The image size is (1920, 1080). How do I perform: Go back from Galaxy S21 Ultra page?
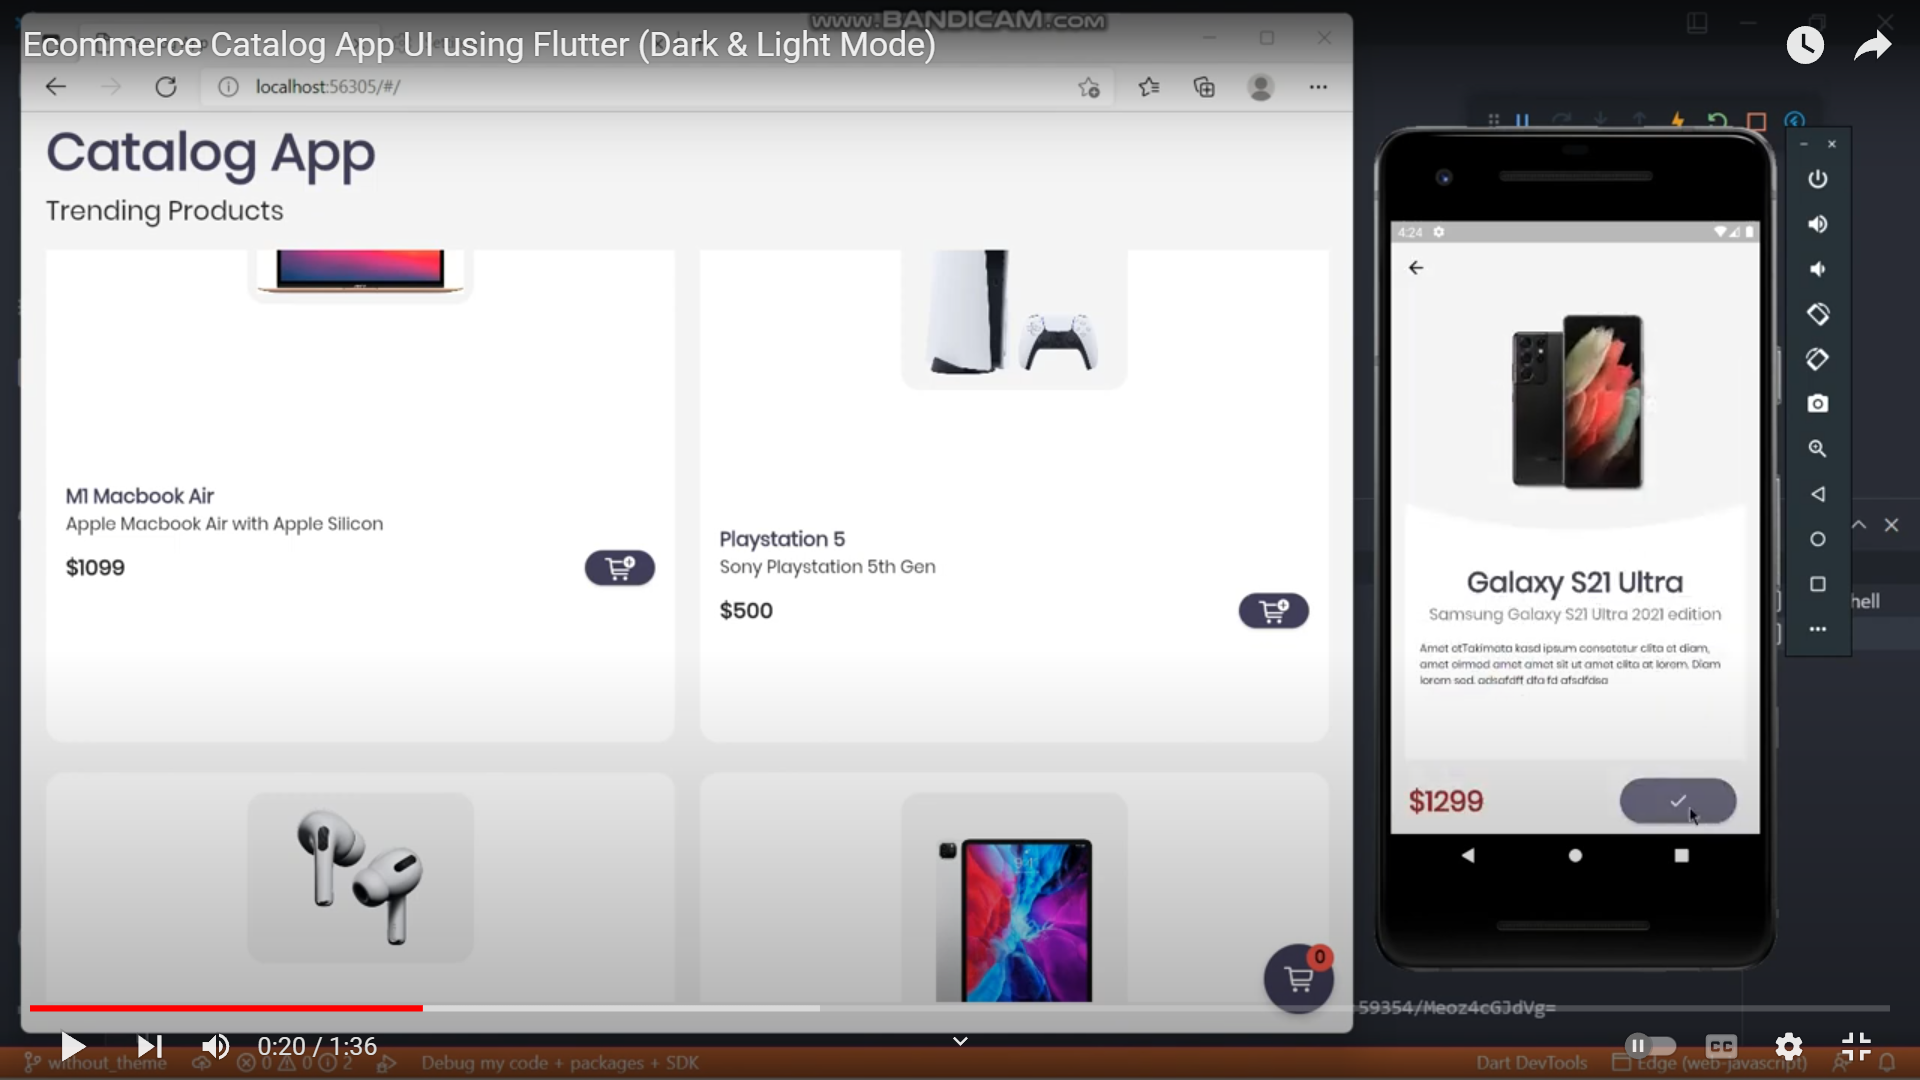pos(1416,268)
